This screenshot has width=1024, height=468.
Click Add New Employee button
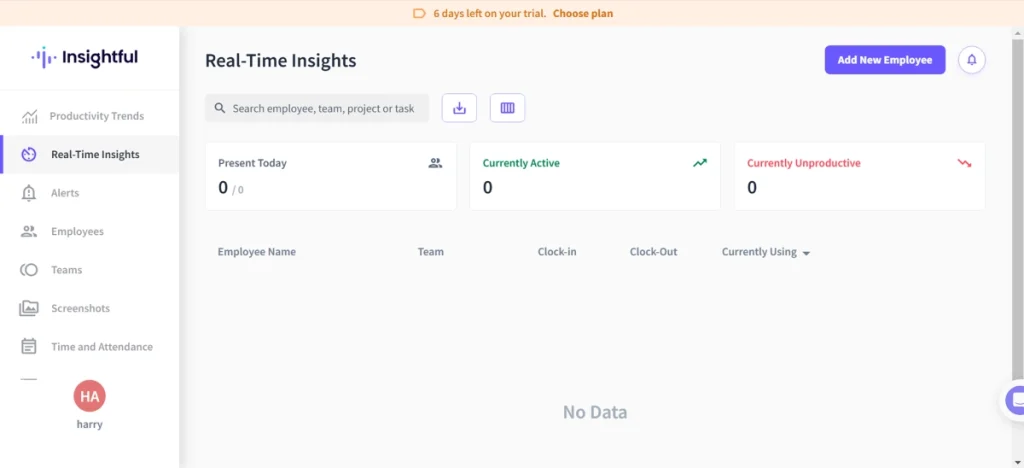click(x=885, y=60)
